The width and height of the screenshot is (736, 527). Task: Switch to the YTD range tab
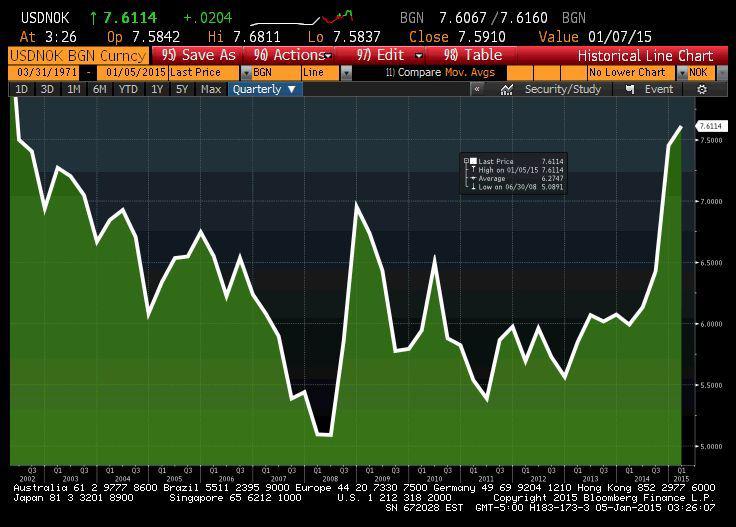coord(128,89)
